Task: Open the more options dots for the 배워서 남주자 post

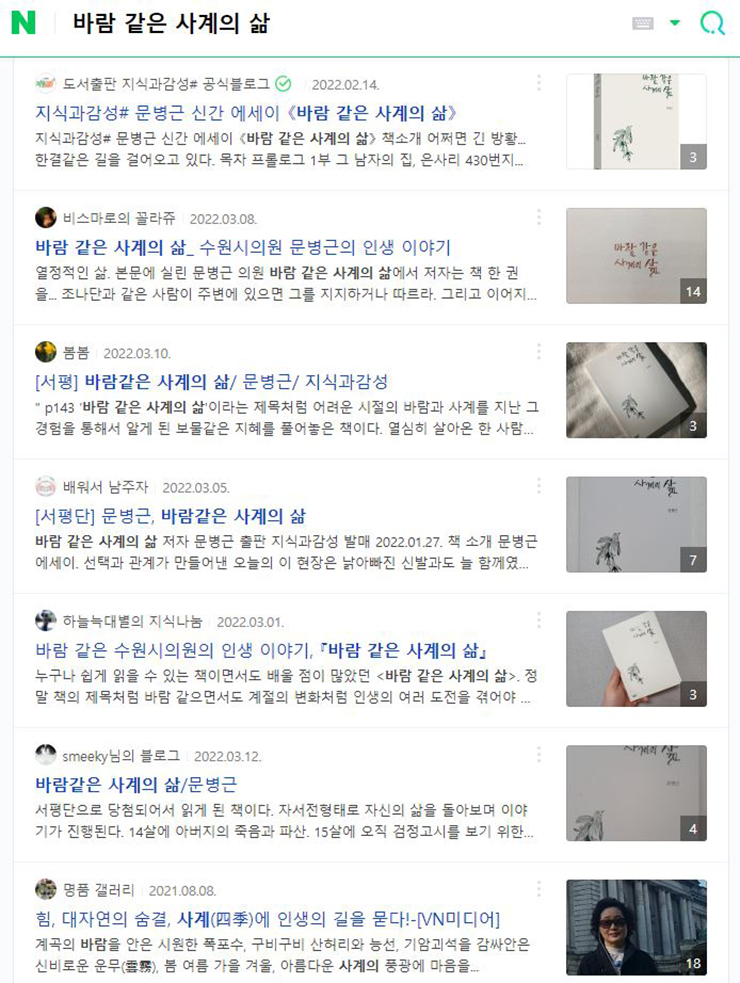Action: tap(539, 485)
